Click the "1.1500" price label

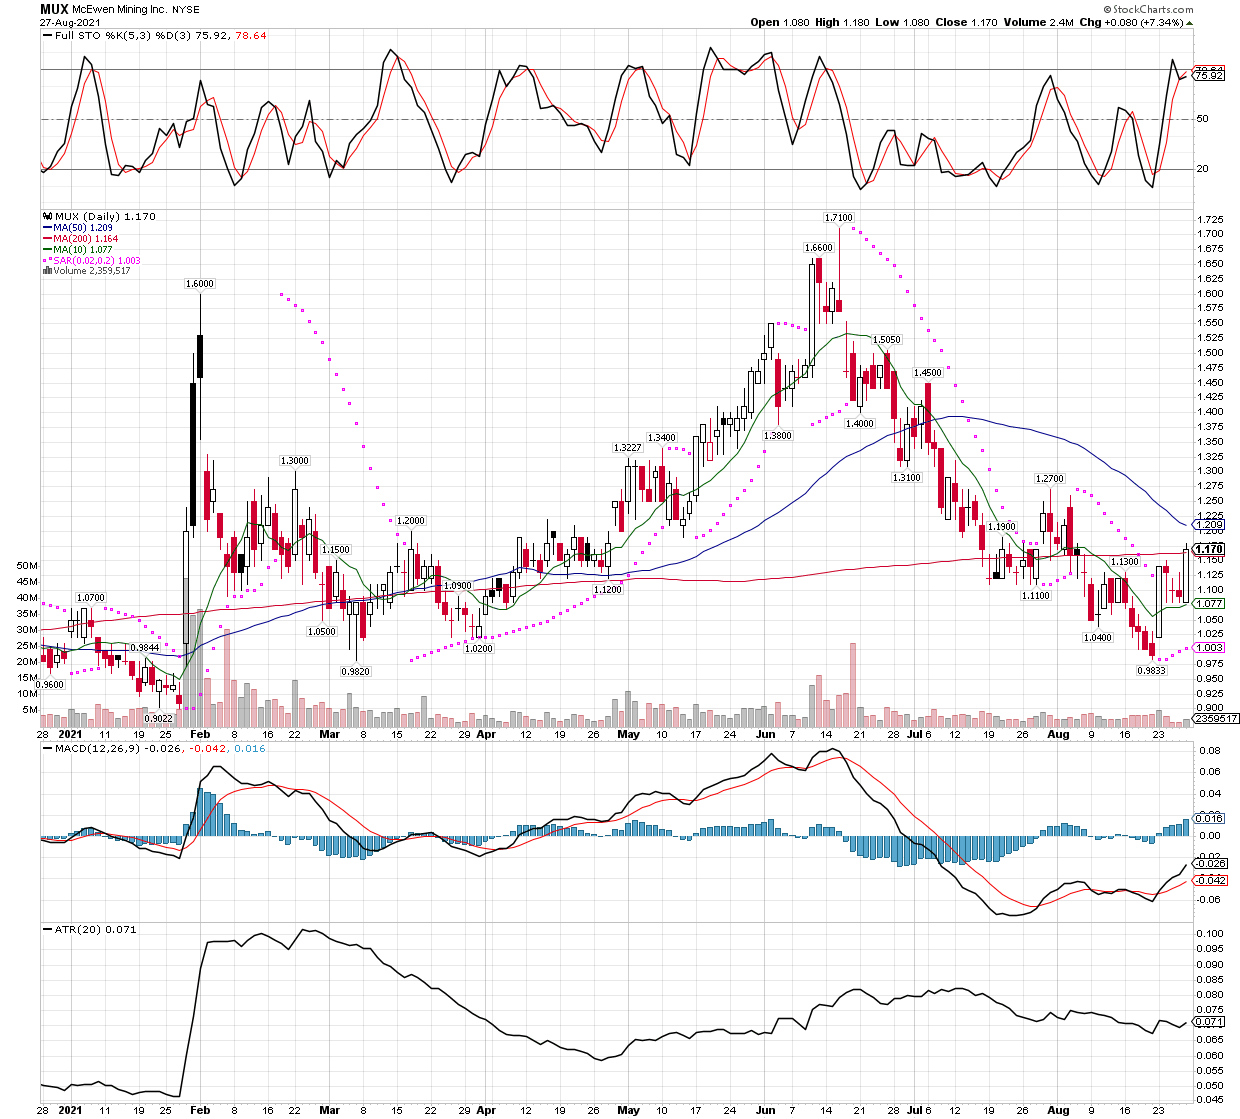(x=336, y=550)
